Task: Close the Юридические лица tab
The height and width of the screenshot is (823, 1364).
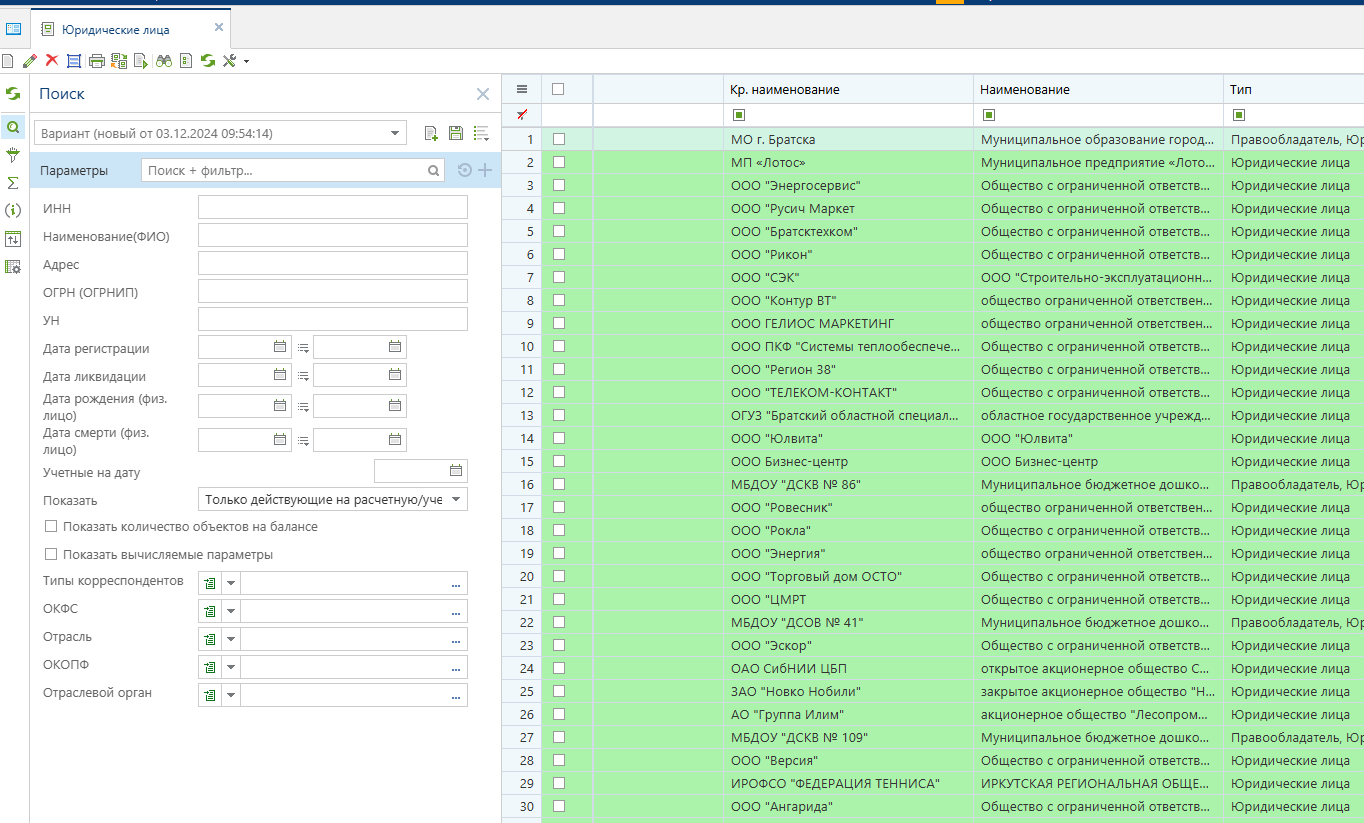Action: pyautogui.click(x=219, y=27)
